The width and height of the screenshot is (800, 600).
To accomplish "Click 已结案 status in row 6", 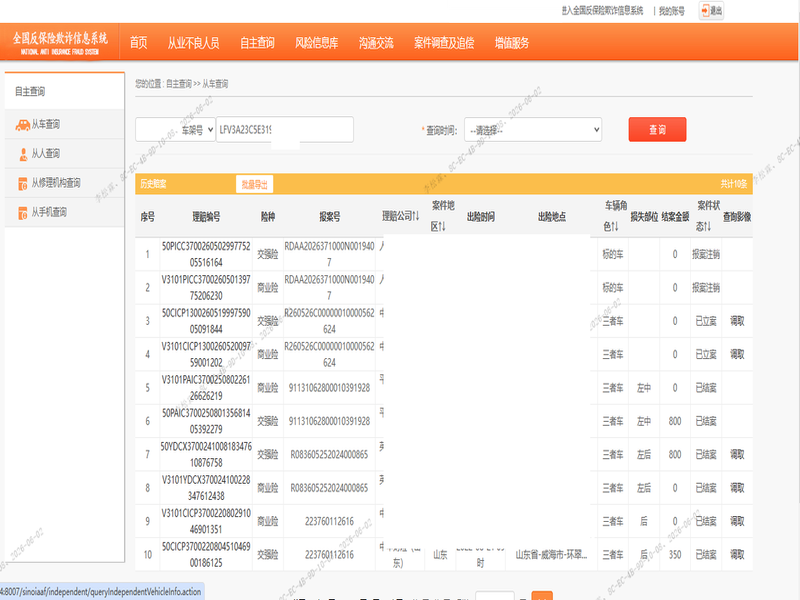I will pos(706,421).
